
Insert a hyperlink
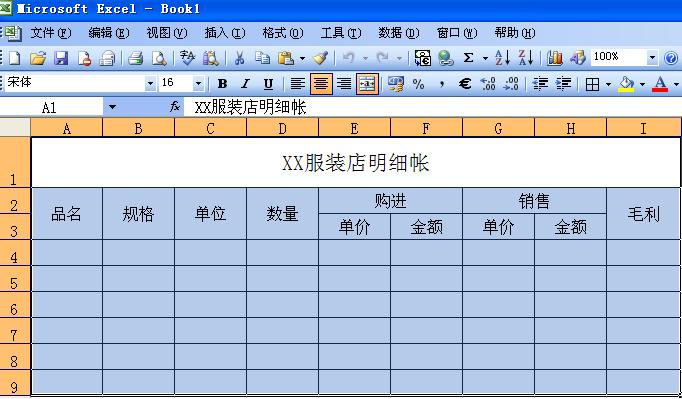point(446,58)
